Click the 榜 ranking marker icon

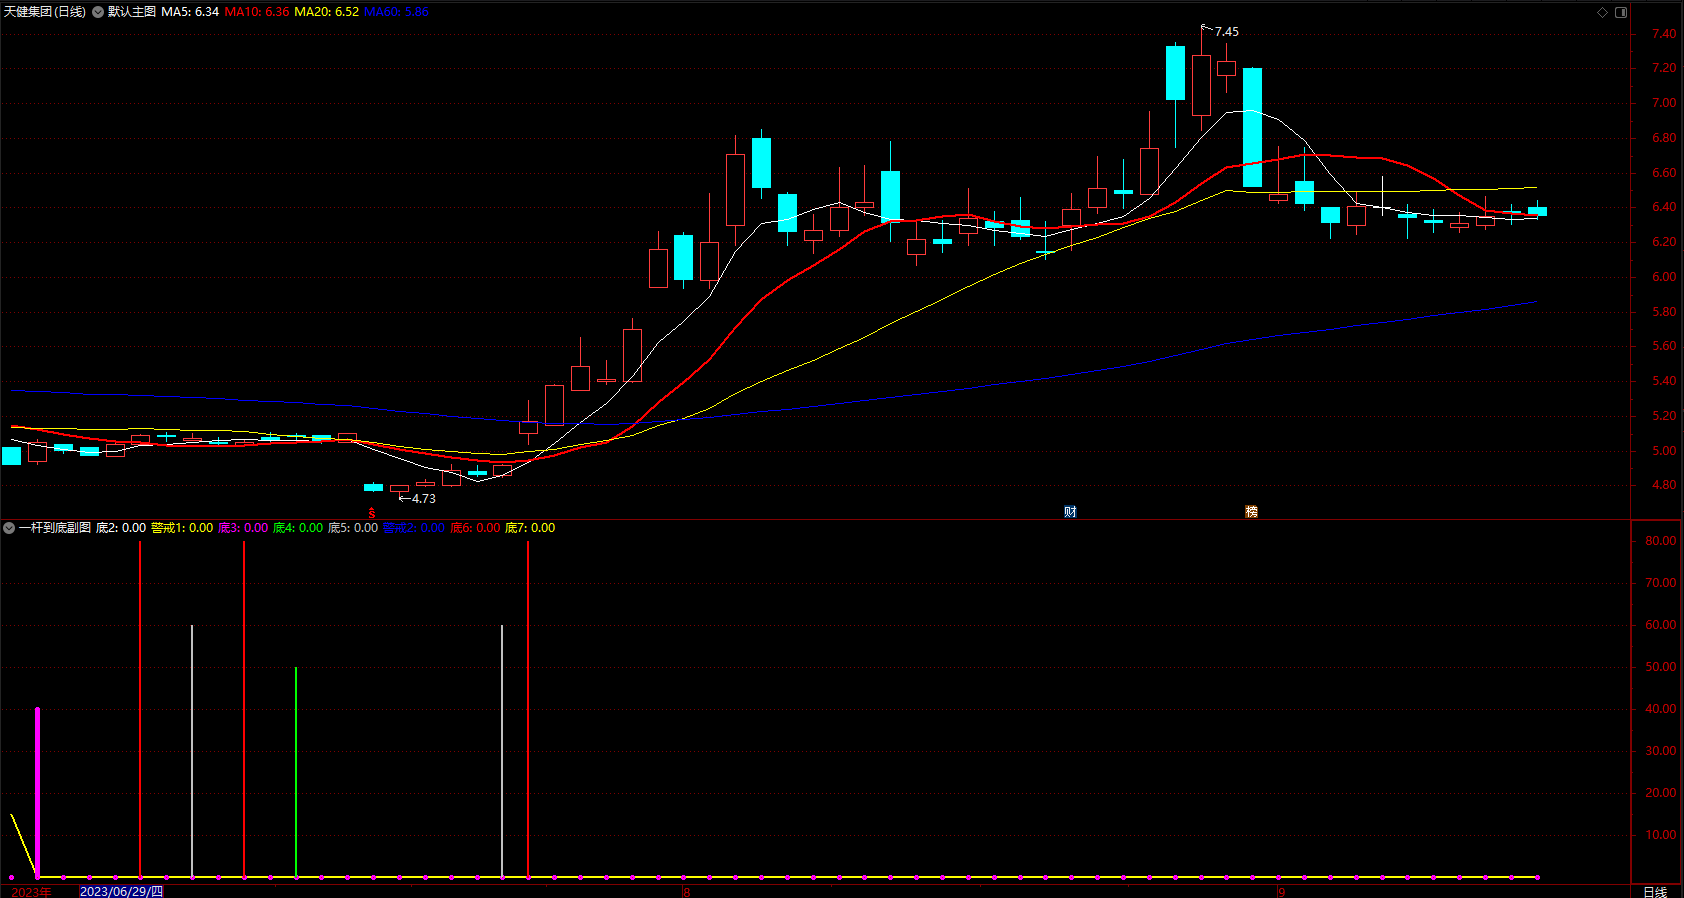click(1251, 512)
